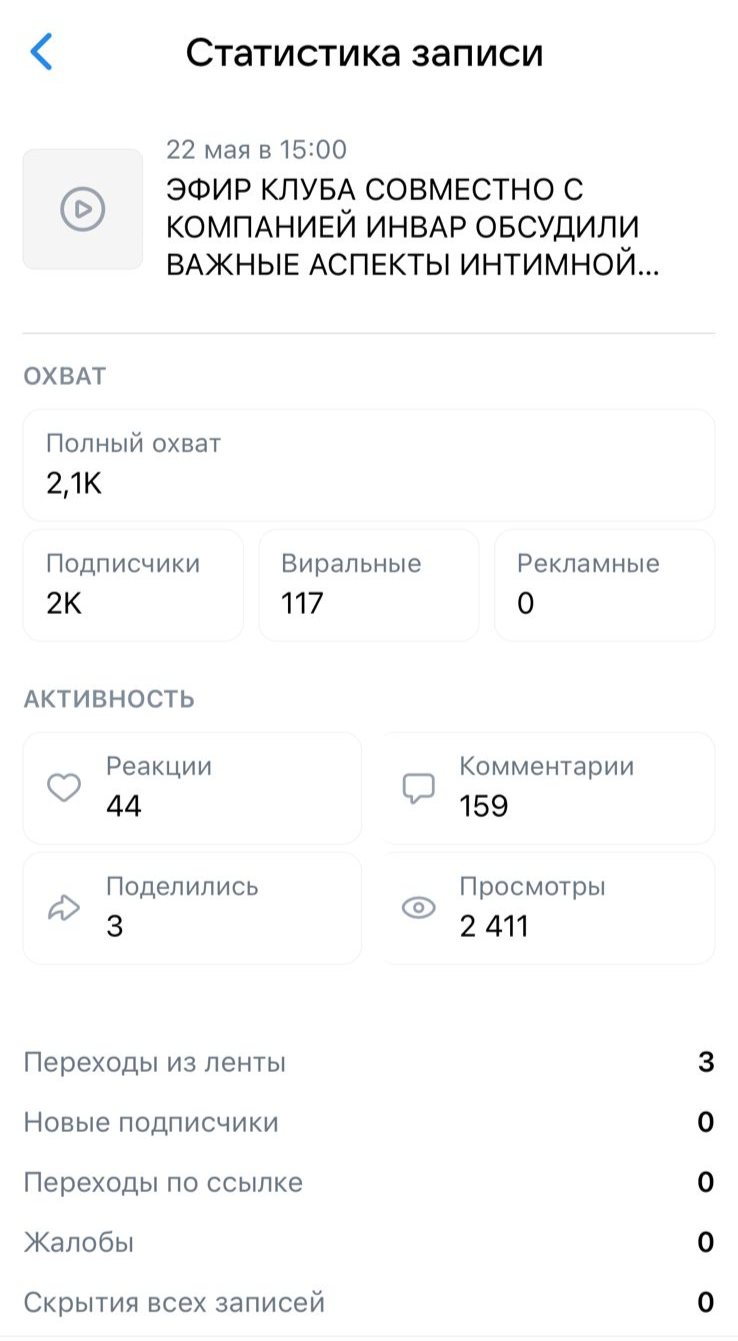Open the Поделились activity card
This screenshot has height=1341, width=738.
192,908
